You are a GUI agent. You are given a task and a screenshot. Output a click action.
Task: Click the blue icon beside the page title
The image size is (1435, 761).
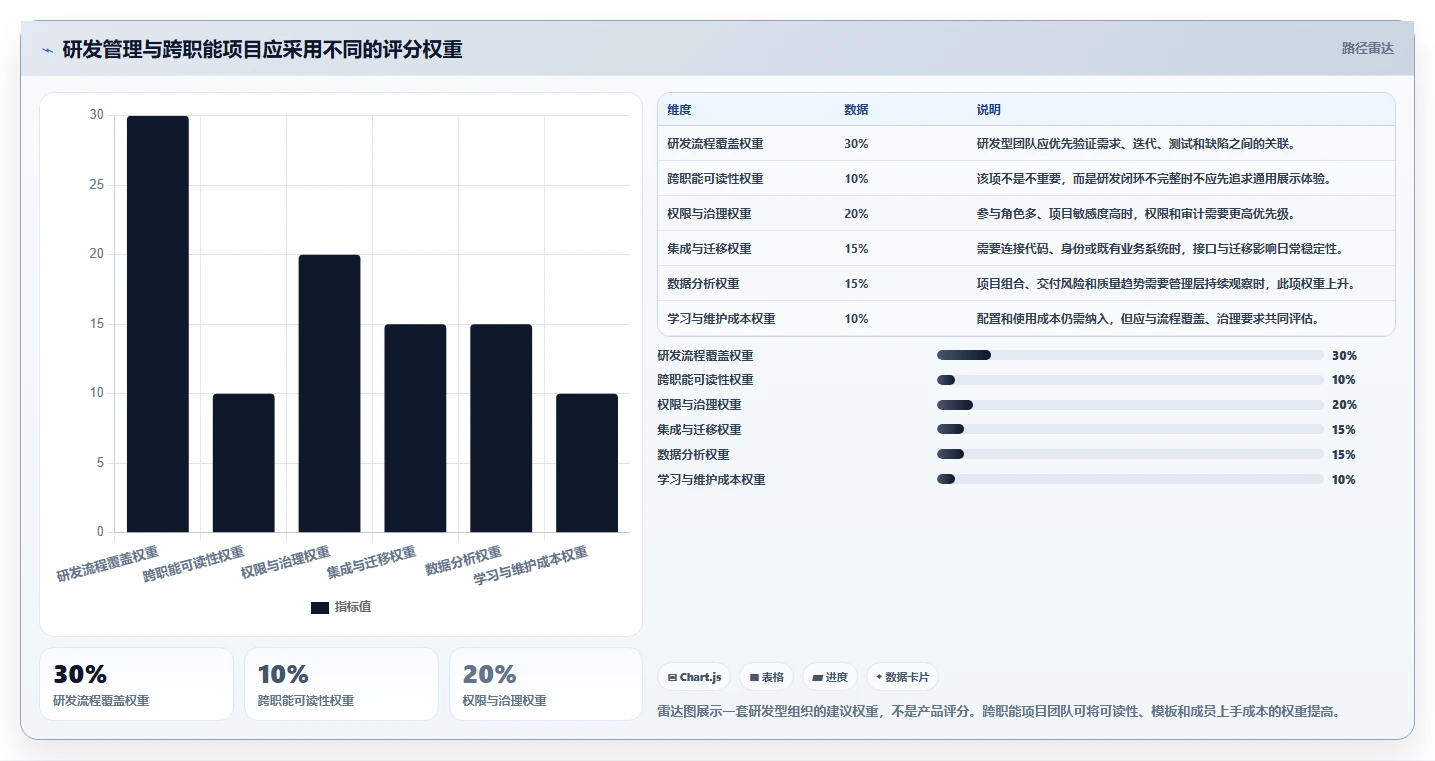pos(47,50)
